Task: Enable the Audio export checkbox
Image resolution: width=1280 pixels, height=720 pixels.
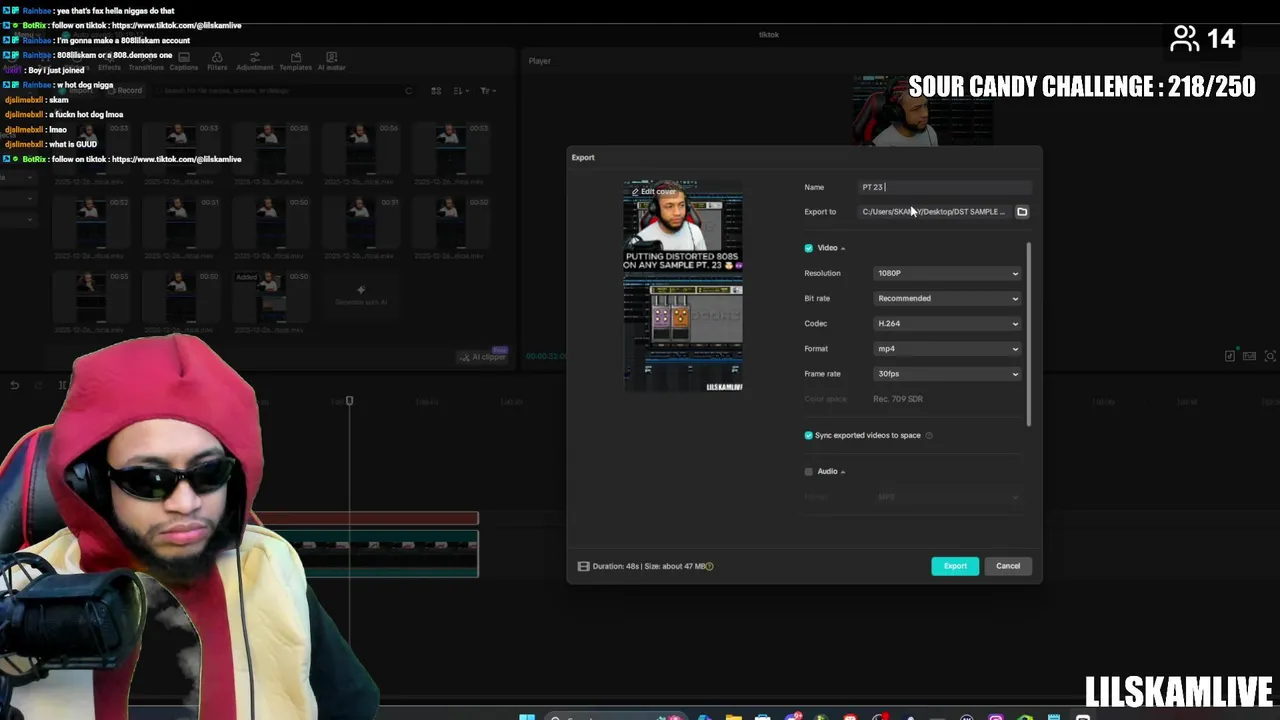Action: (809, 471)
